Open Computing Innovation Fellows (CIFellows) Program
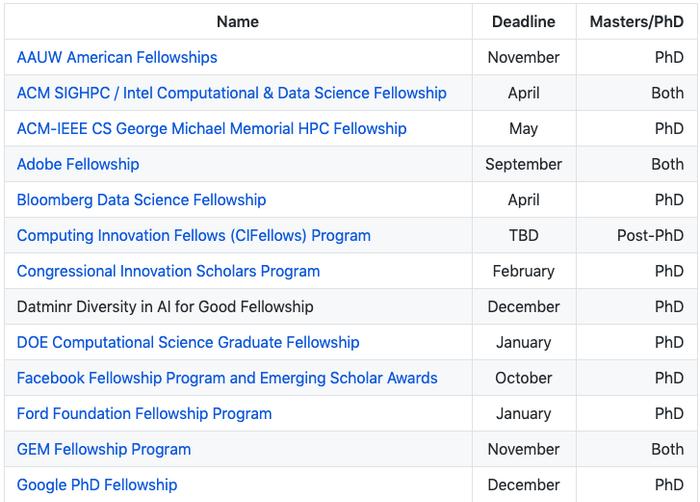This screenshot has height=502, width=700. [x=194, y=236]
